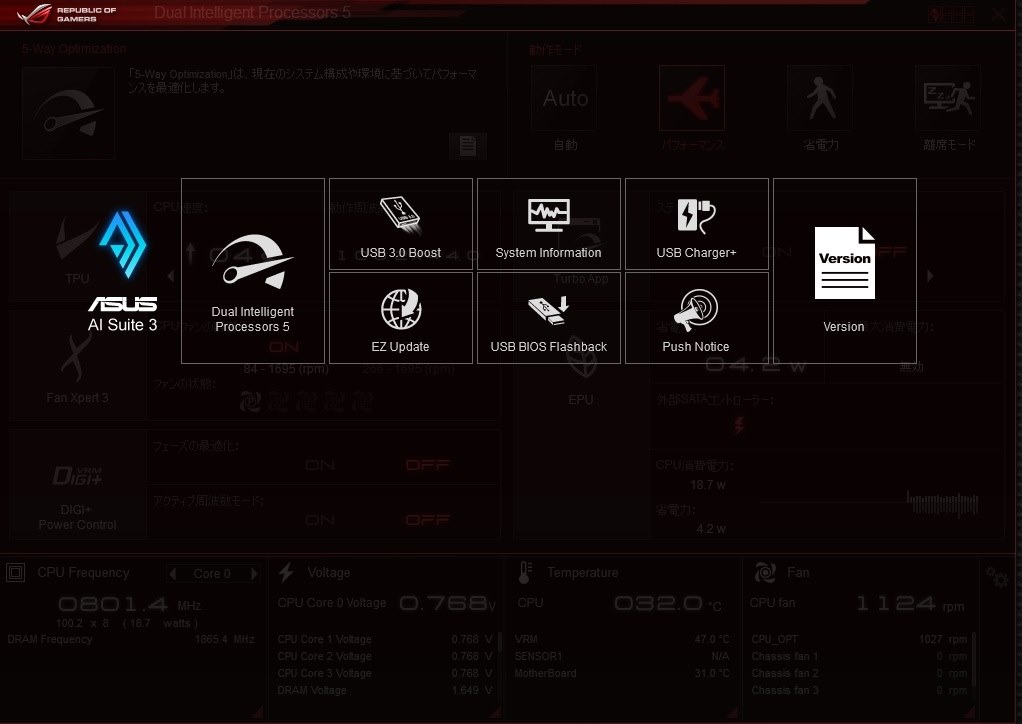Click the 'Chassis fan 3' row
This screenshot has width=1022, height=724.
click(x=859, y=690)
